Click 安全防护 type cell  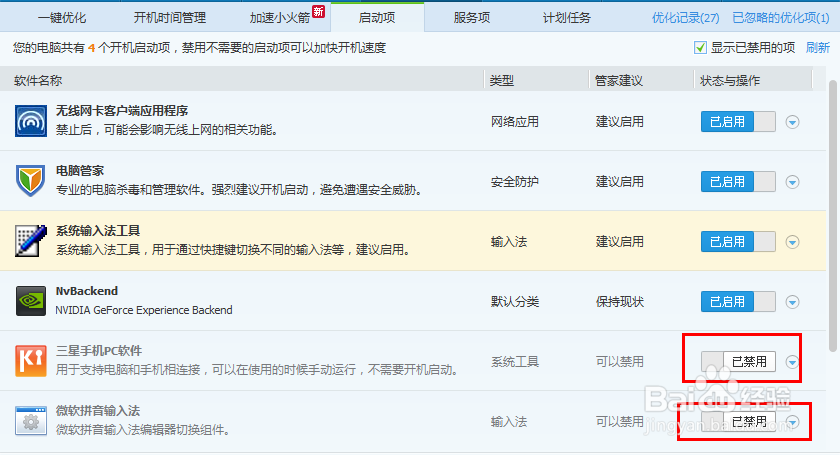(515, 182)
